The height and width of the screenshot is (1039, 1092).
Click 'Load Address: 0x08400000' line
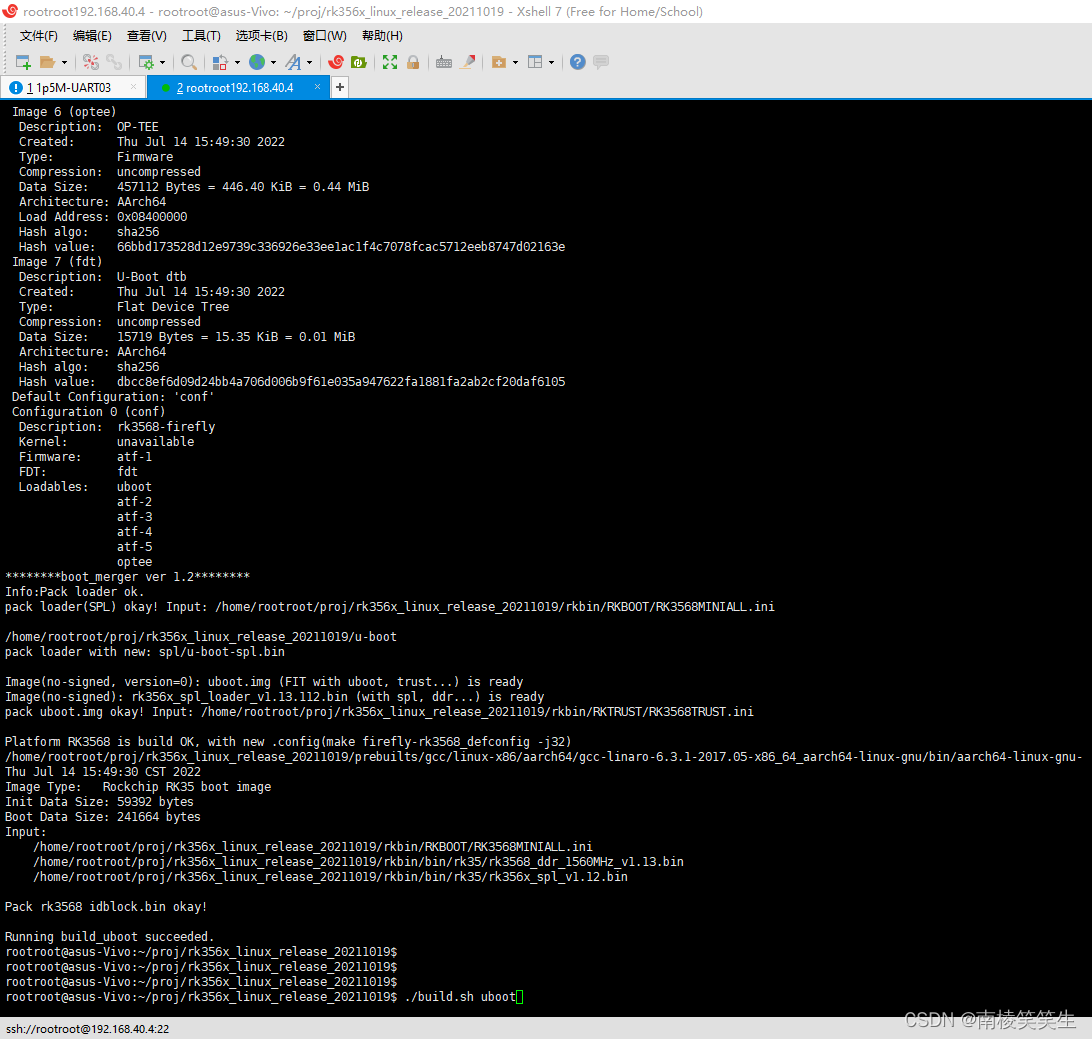103,217
